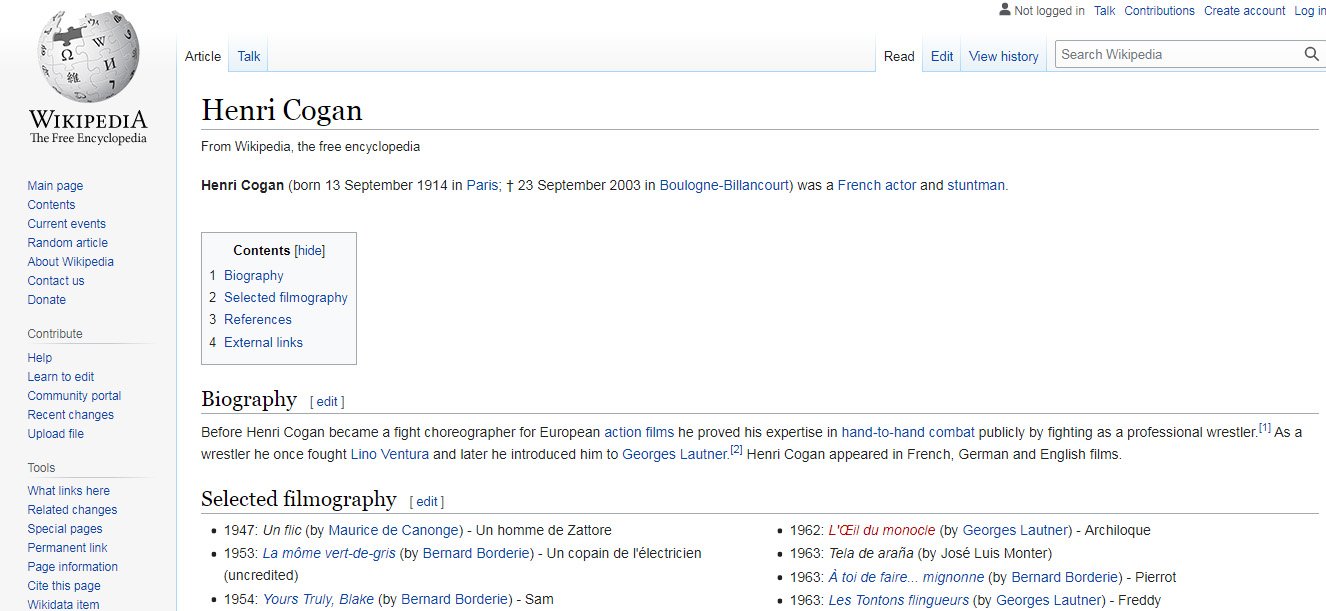Click the Log in link
Viewport: 1326px width, 611px height.
click(1310, 11)
